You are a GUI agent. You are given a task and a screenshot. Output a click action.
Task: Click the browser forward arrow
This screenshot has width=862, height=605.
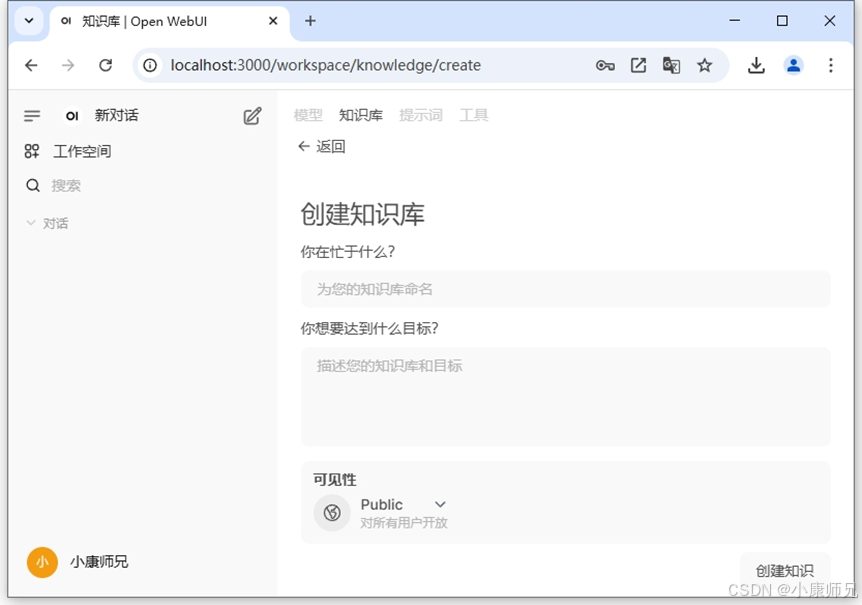coord(68,65)
